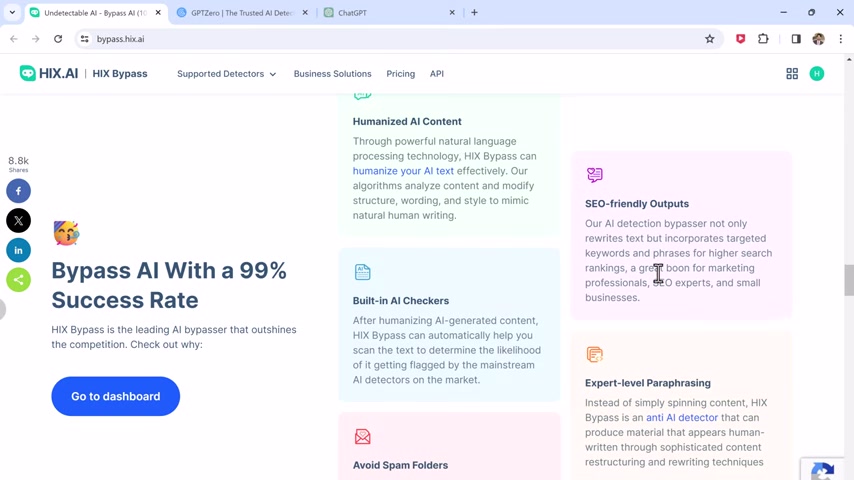The image size is (854, 480).
Task: Share page on X (Twitter)
Action: coord(19,221)
